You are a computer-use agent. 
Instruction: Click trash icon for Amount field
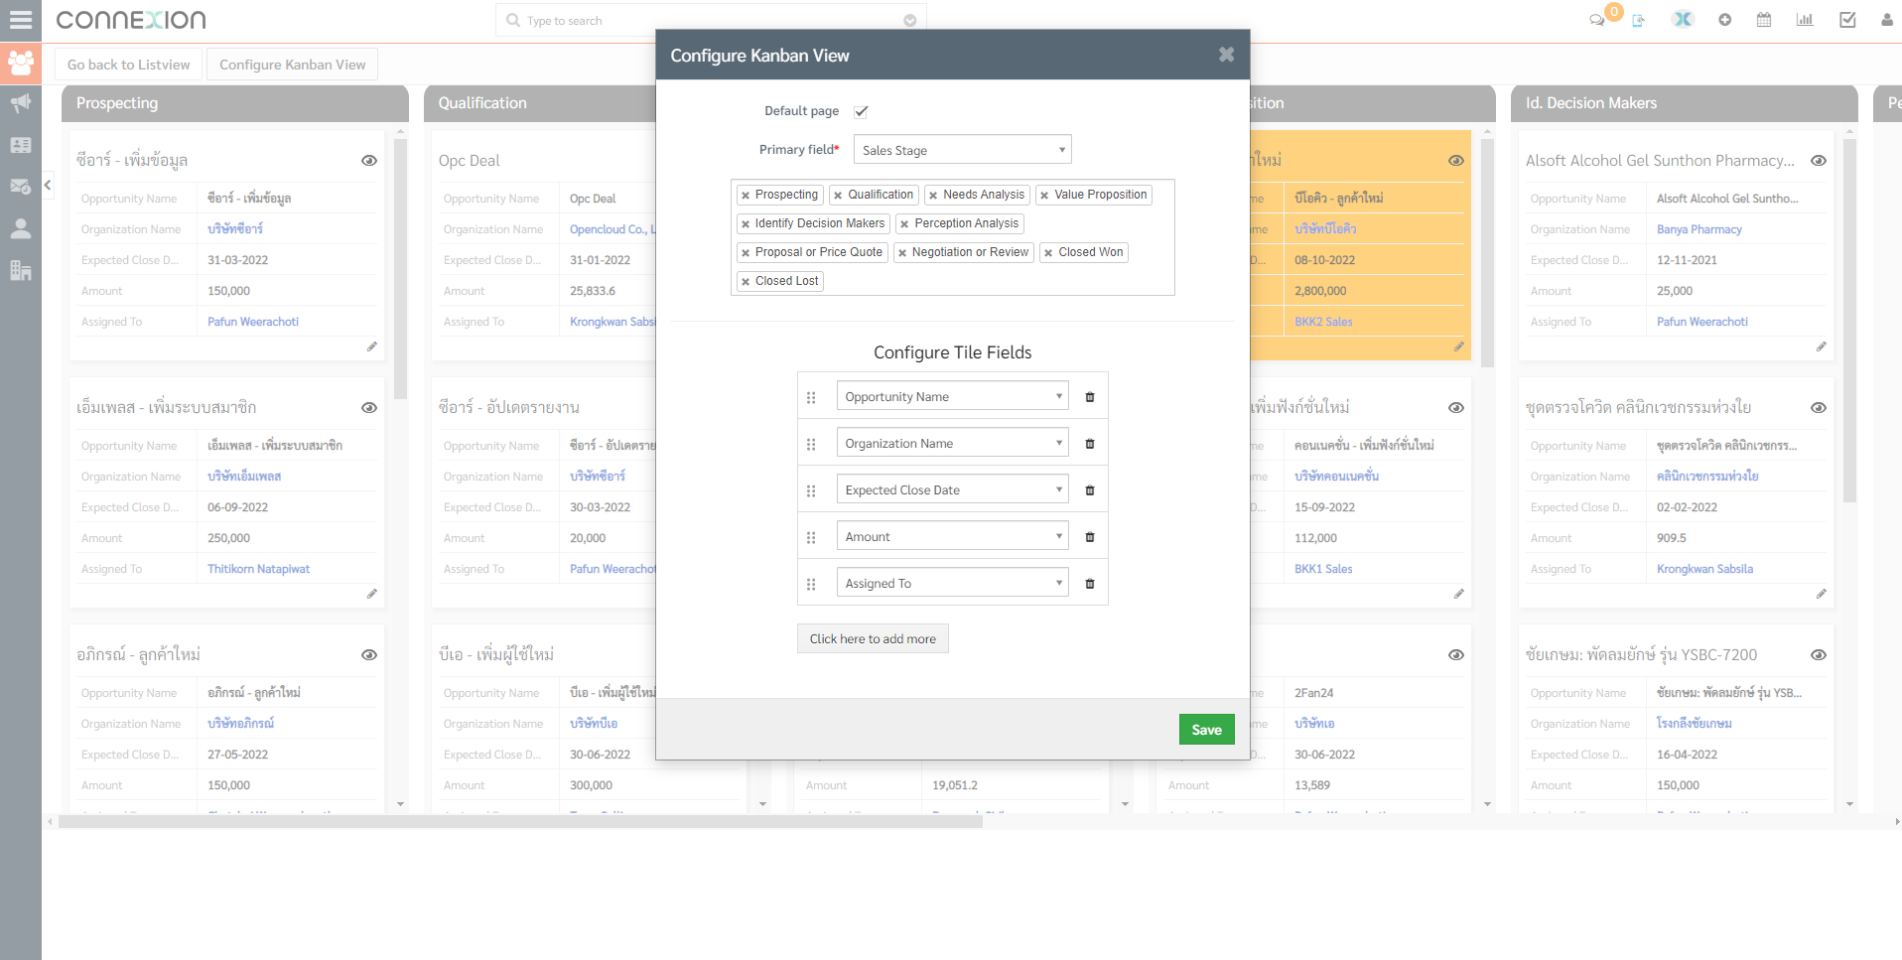(1090, 537)
